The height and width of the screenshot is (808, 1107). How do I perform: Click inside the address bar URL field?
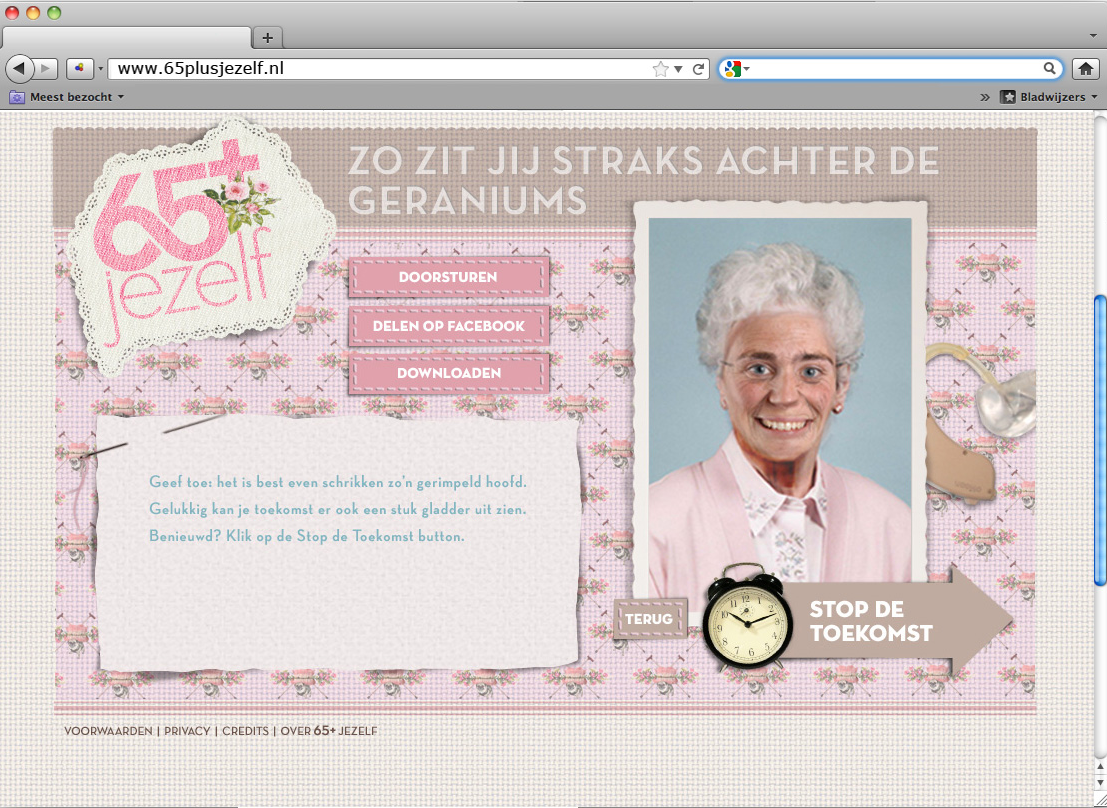click(380, 69)
